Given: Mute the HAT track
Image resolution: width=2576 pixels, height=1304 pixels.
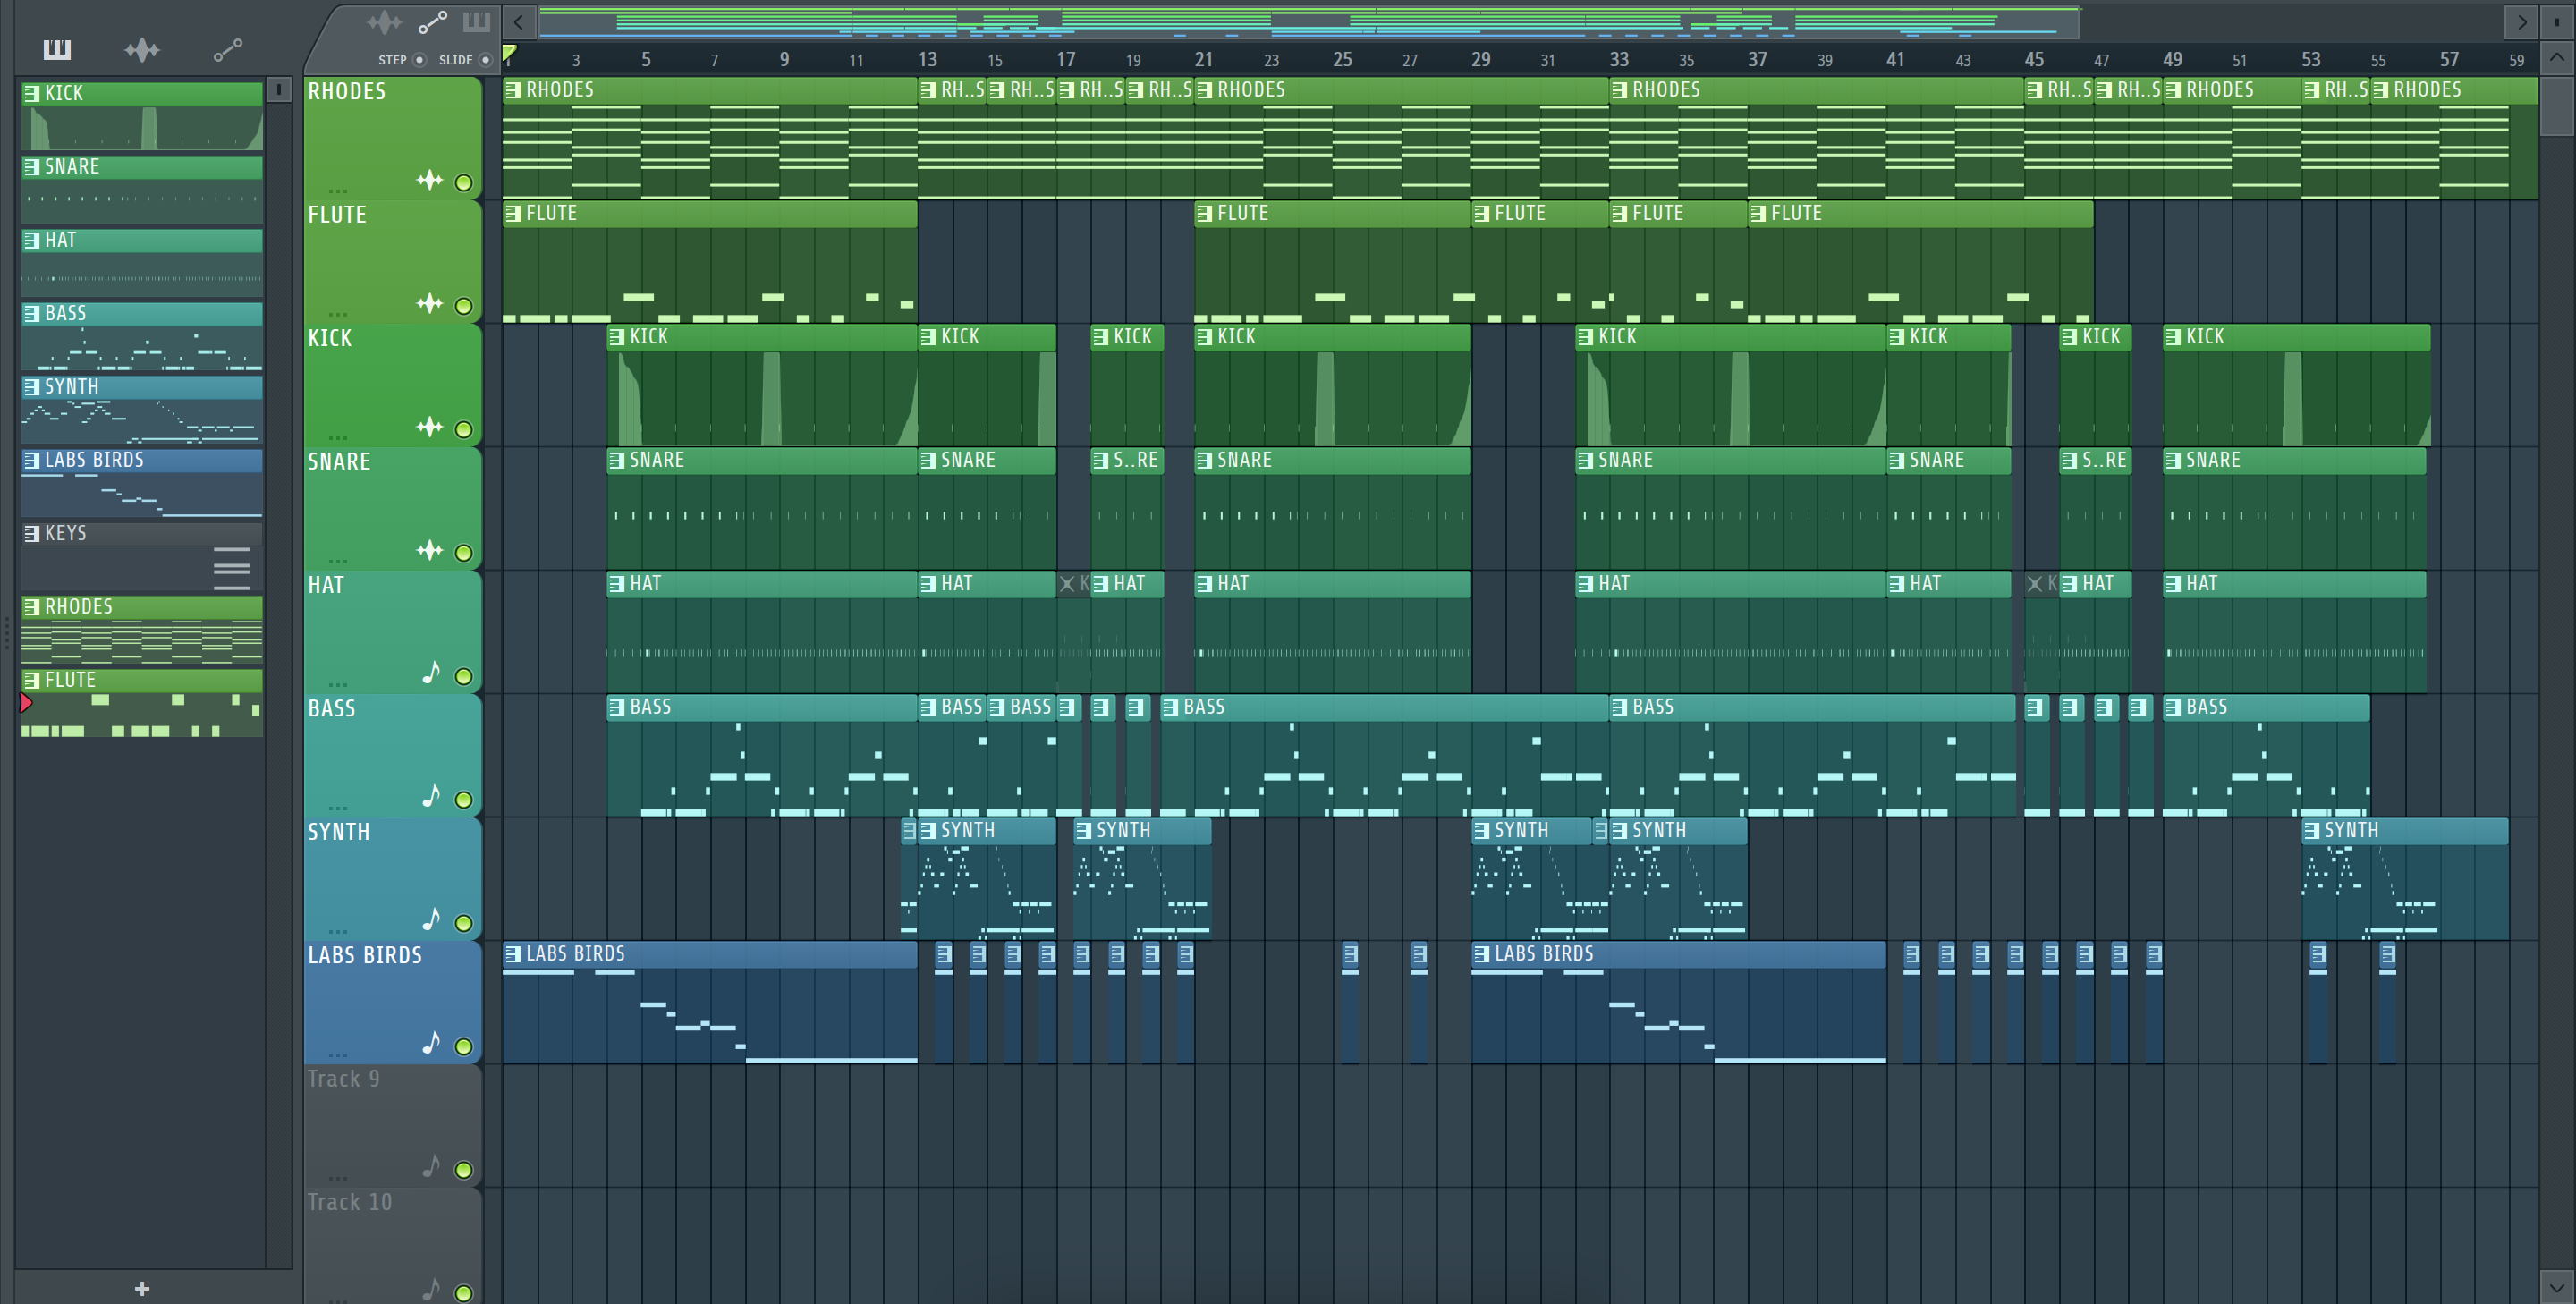Looking at the screenshot, I should pos(463,677).
